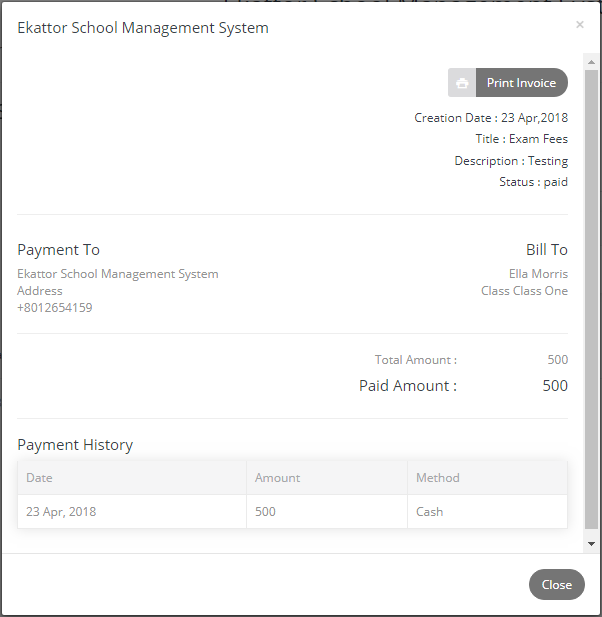Close the dialog with the X icon
Image resolution: width=602 pixels, height=617 pixels.
[580, 25]
